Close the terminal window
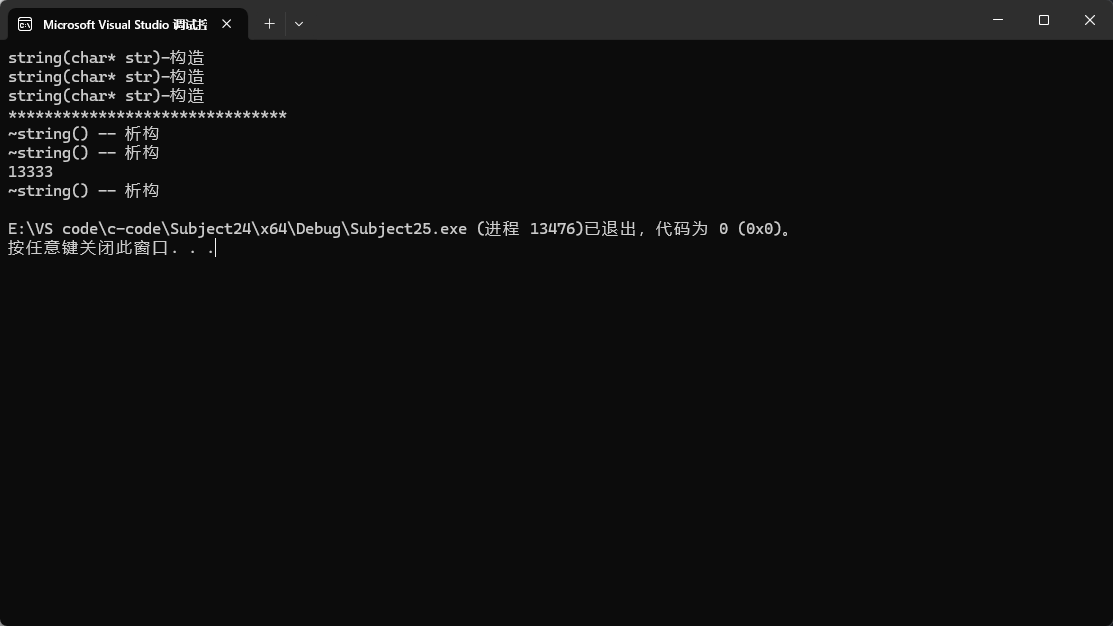 coord(1090,20)
